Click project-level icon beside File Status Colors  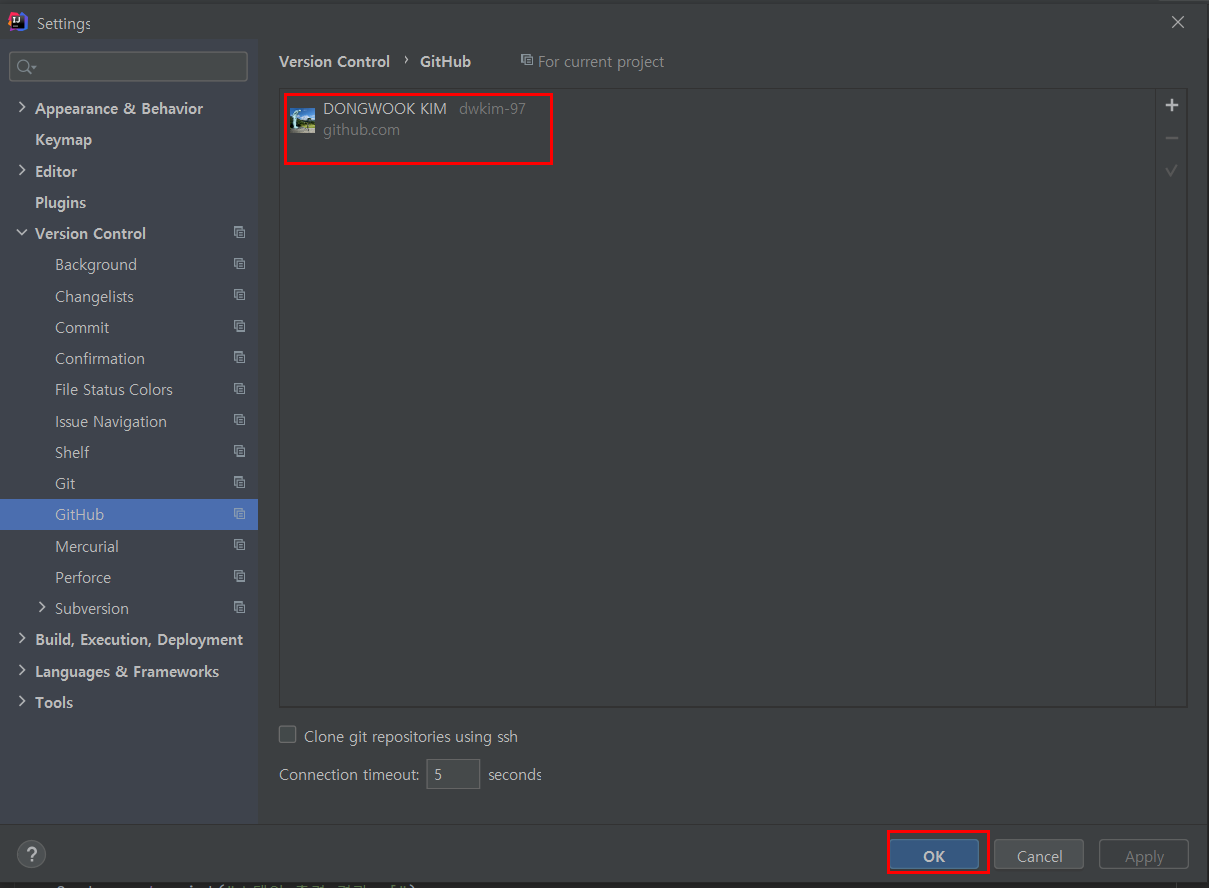coord(239,388)
